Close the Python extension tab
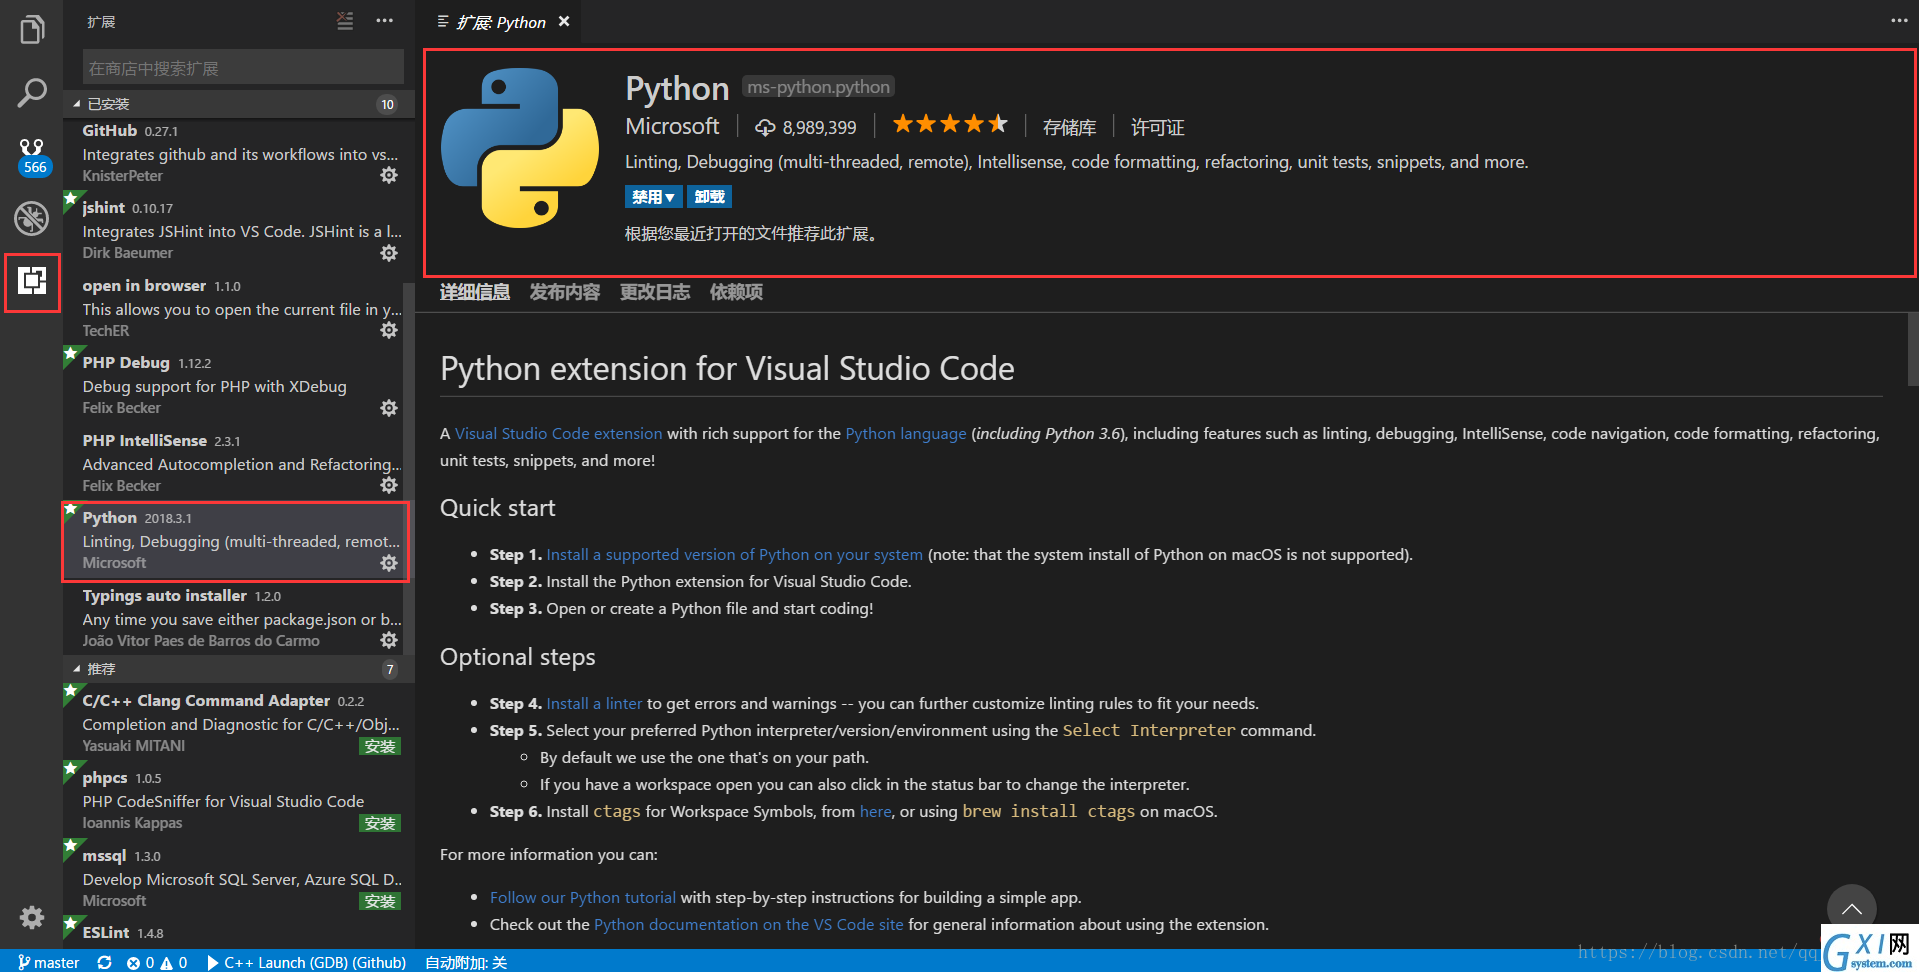The image size is (1919, 972). click(564, 21)
